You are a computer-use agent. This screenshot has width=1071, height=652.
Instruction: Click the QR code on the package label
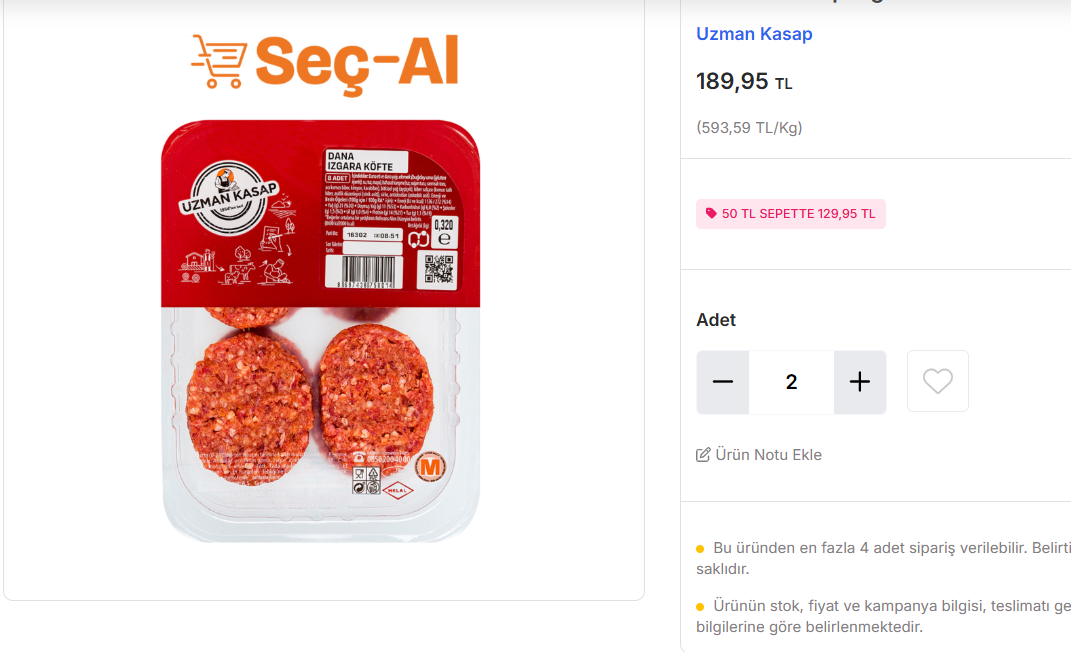439,269
